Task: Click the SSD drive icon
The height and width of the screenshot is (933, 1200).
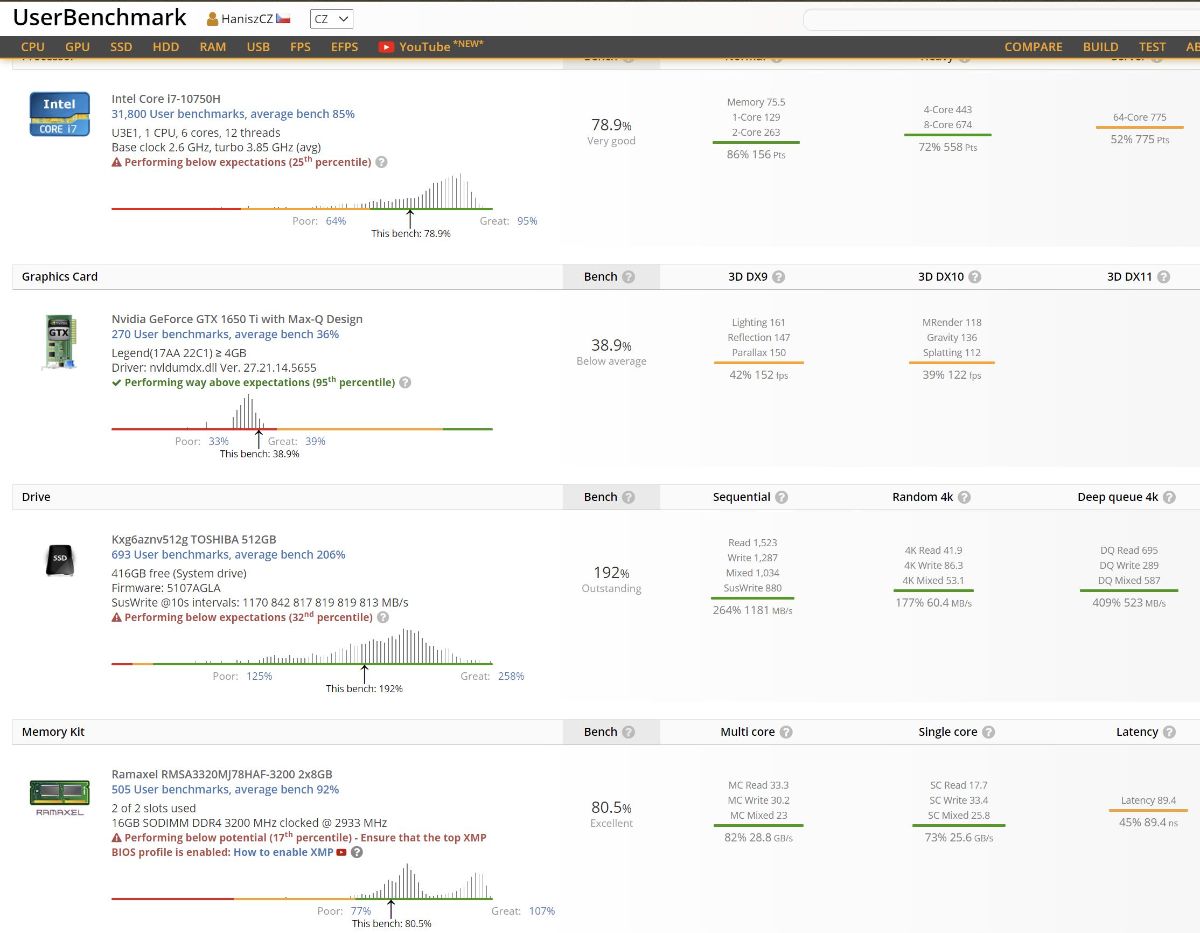Action: [59, 563]
